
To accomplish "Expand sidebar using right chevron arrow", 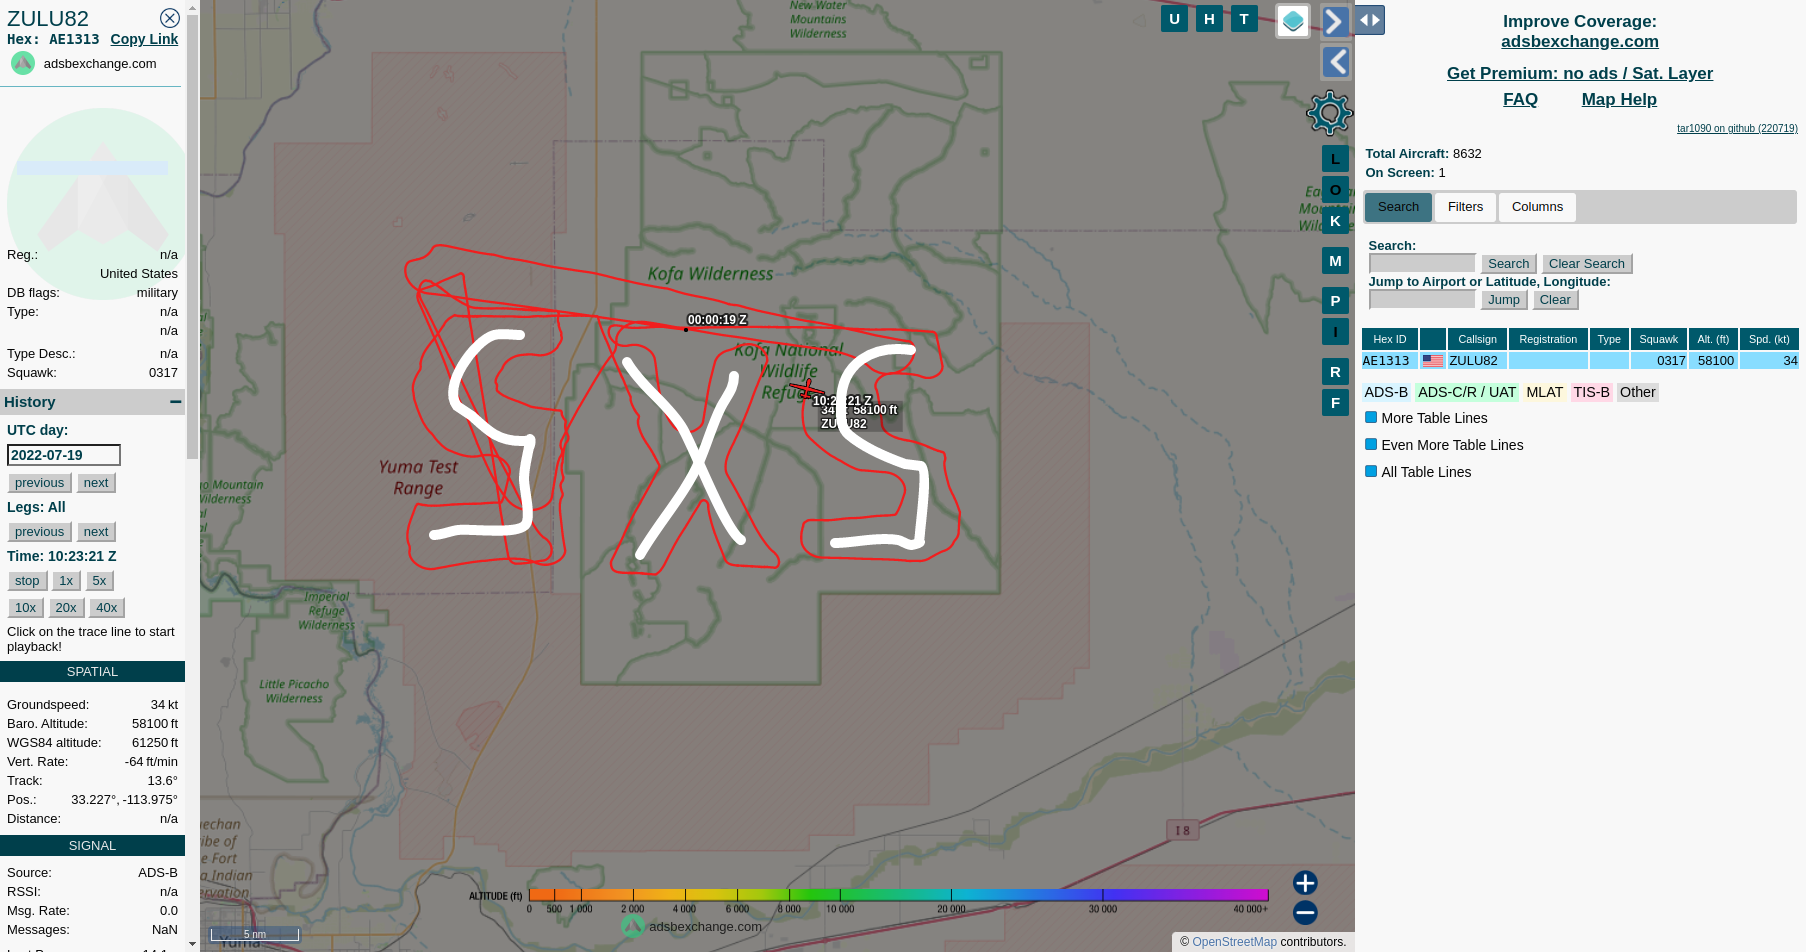I will tap(1336, 21).
